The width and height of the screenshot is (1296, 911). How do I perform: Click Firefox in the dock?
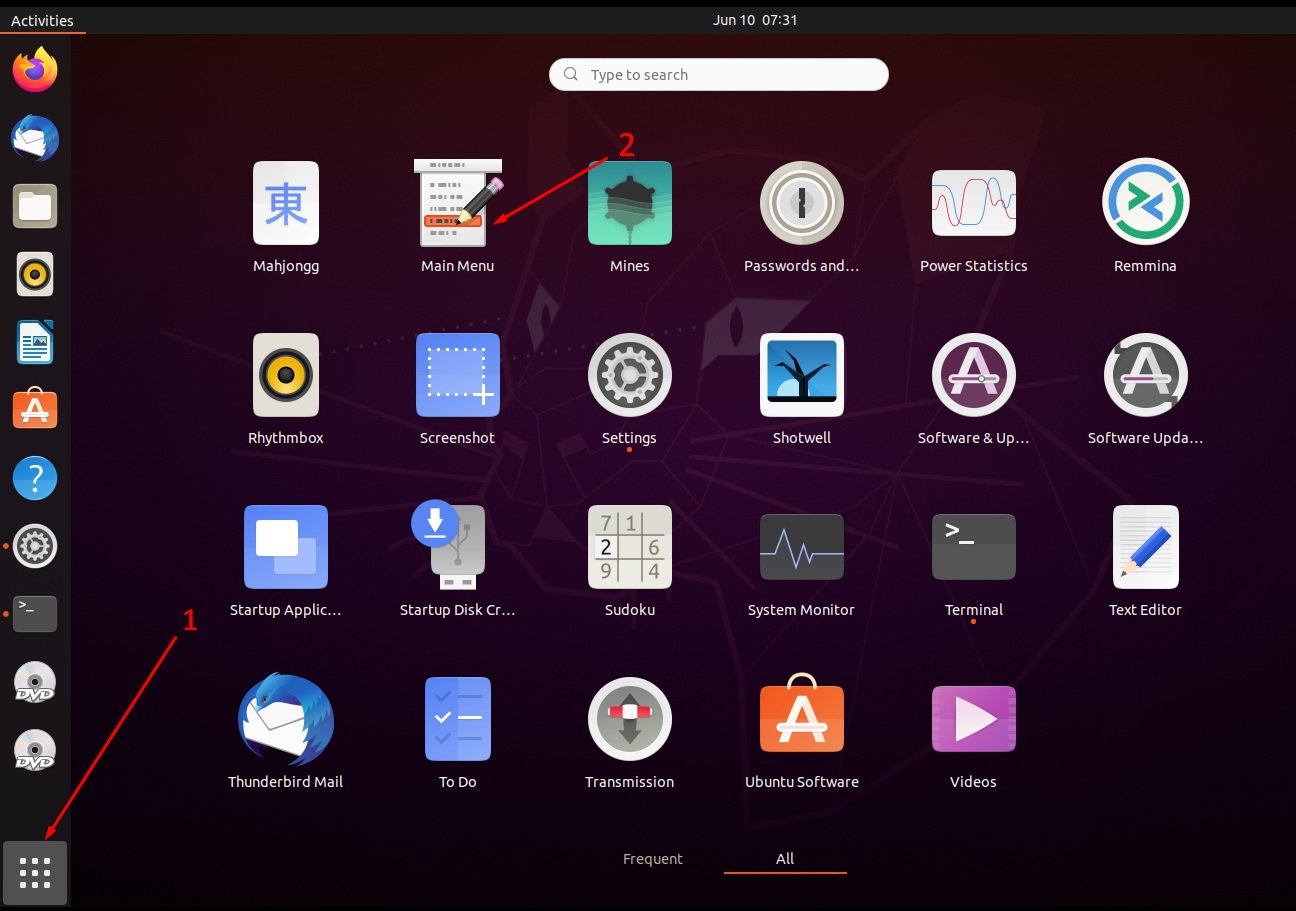pyautogui.click(x=35, y=70)
